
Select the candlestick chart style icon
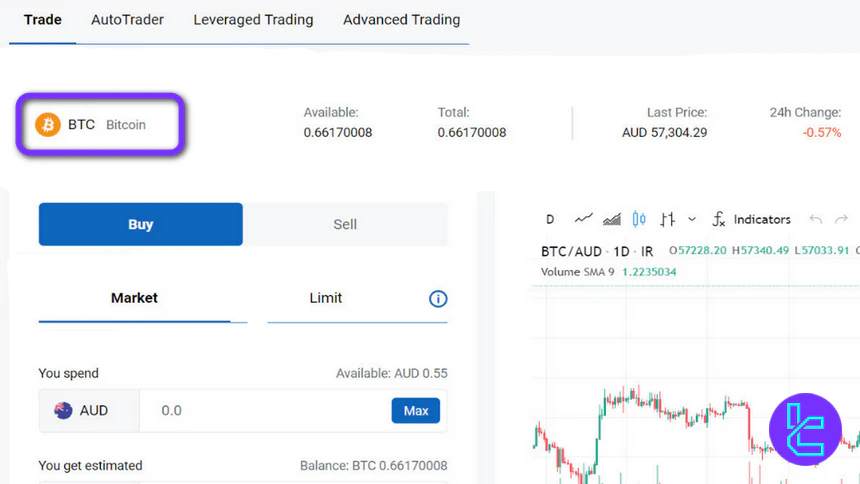click(639, 220)
